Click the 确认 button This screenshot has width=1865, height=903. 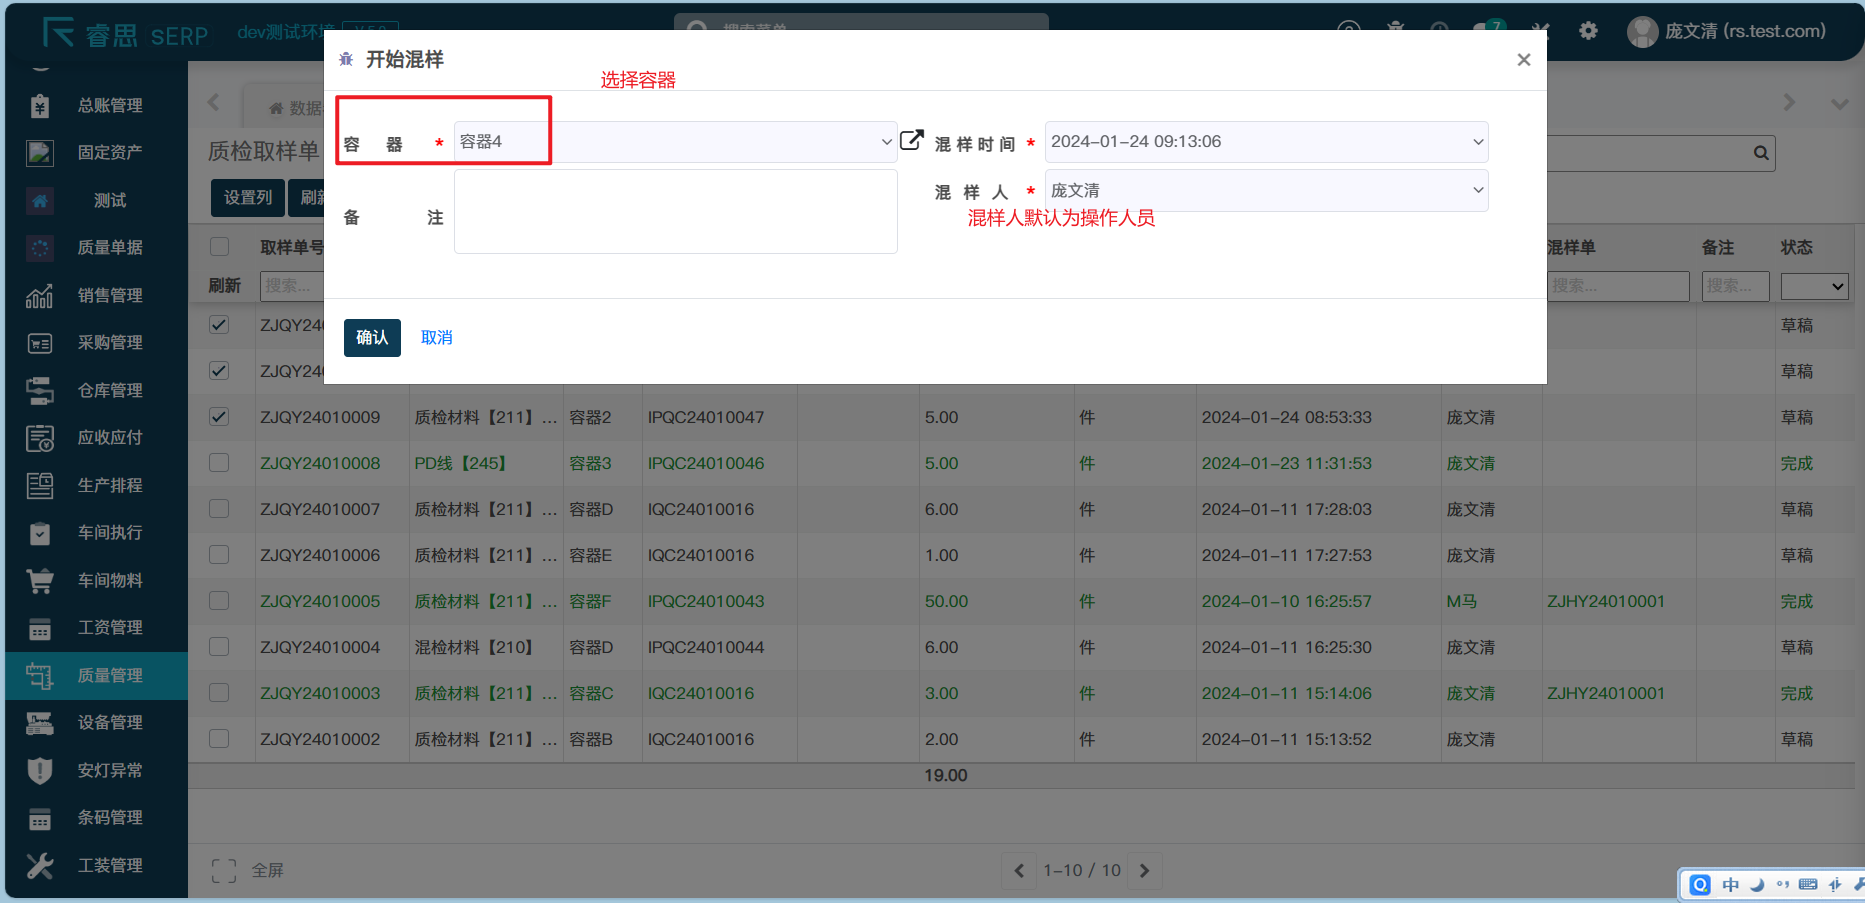(x=372, y=338)
